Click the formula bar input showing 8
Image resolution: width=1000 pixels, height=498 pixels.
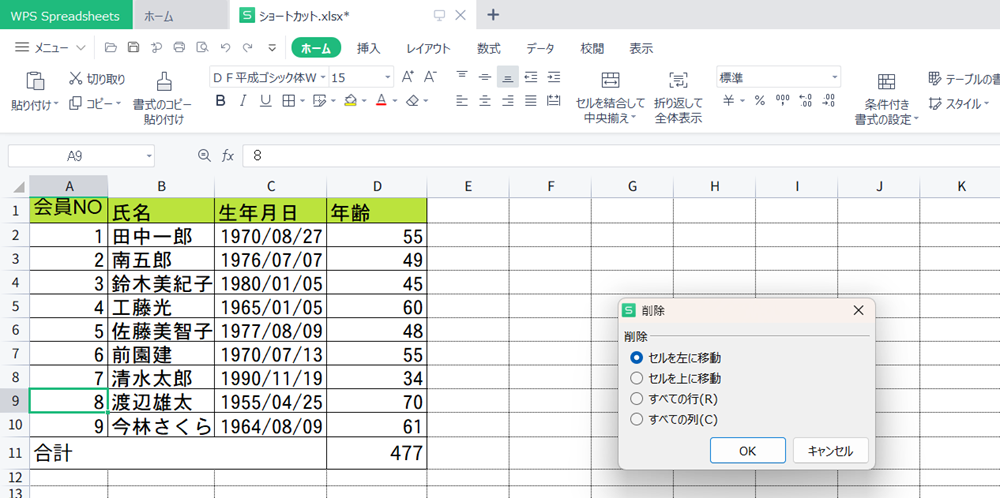coord(621,156)
